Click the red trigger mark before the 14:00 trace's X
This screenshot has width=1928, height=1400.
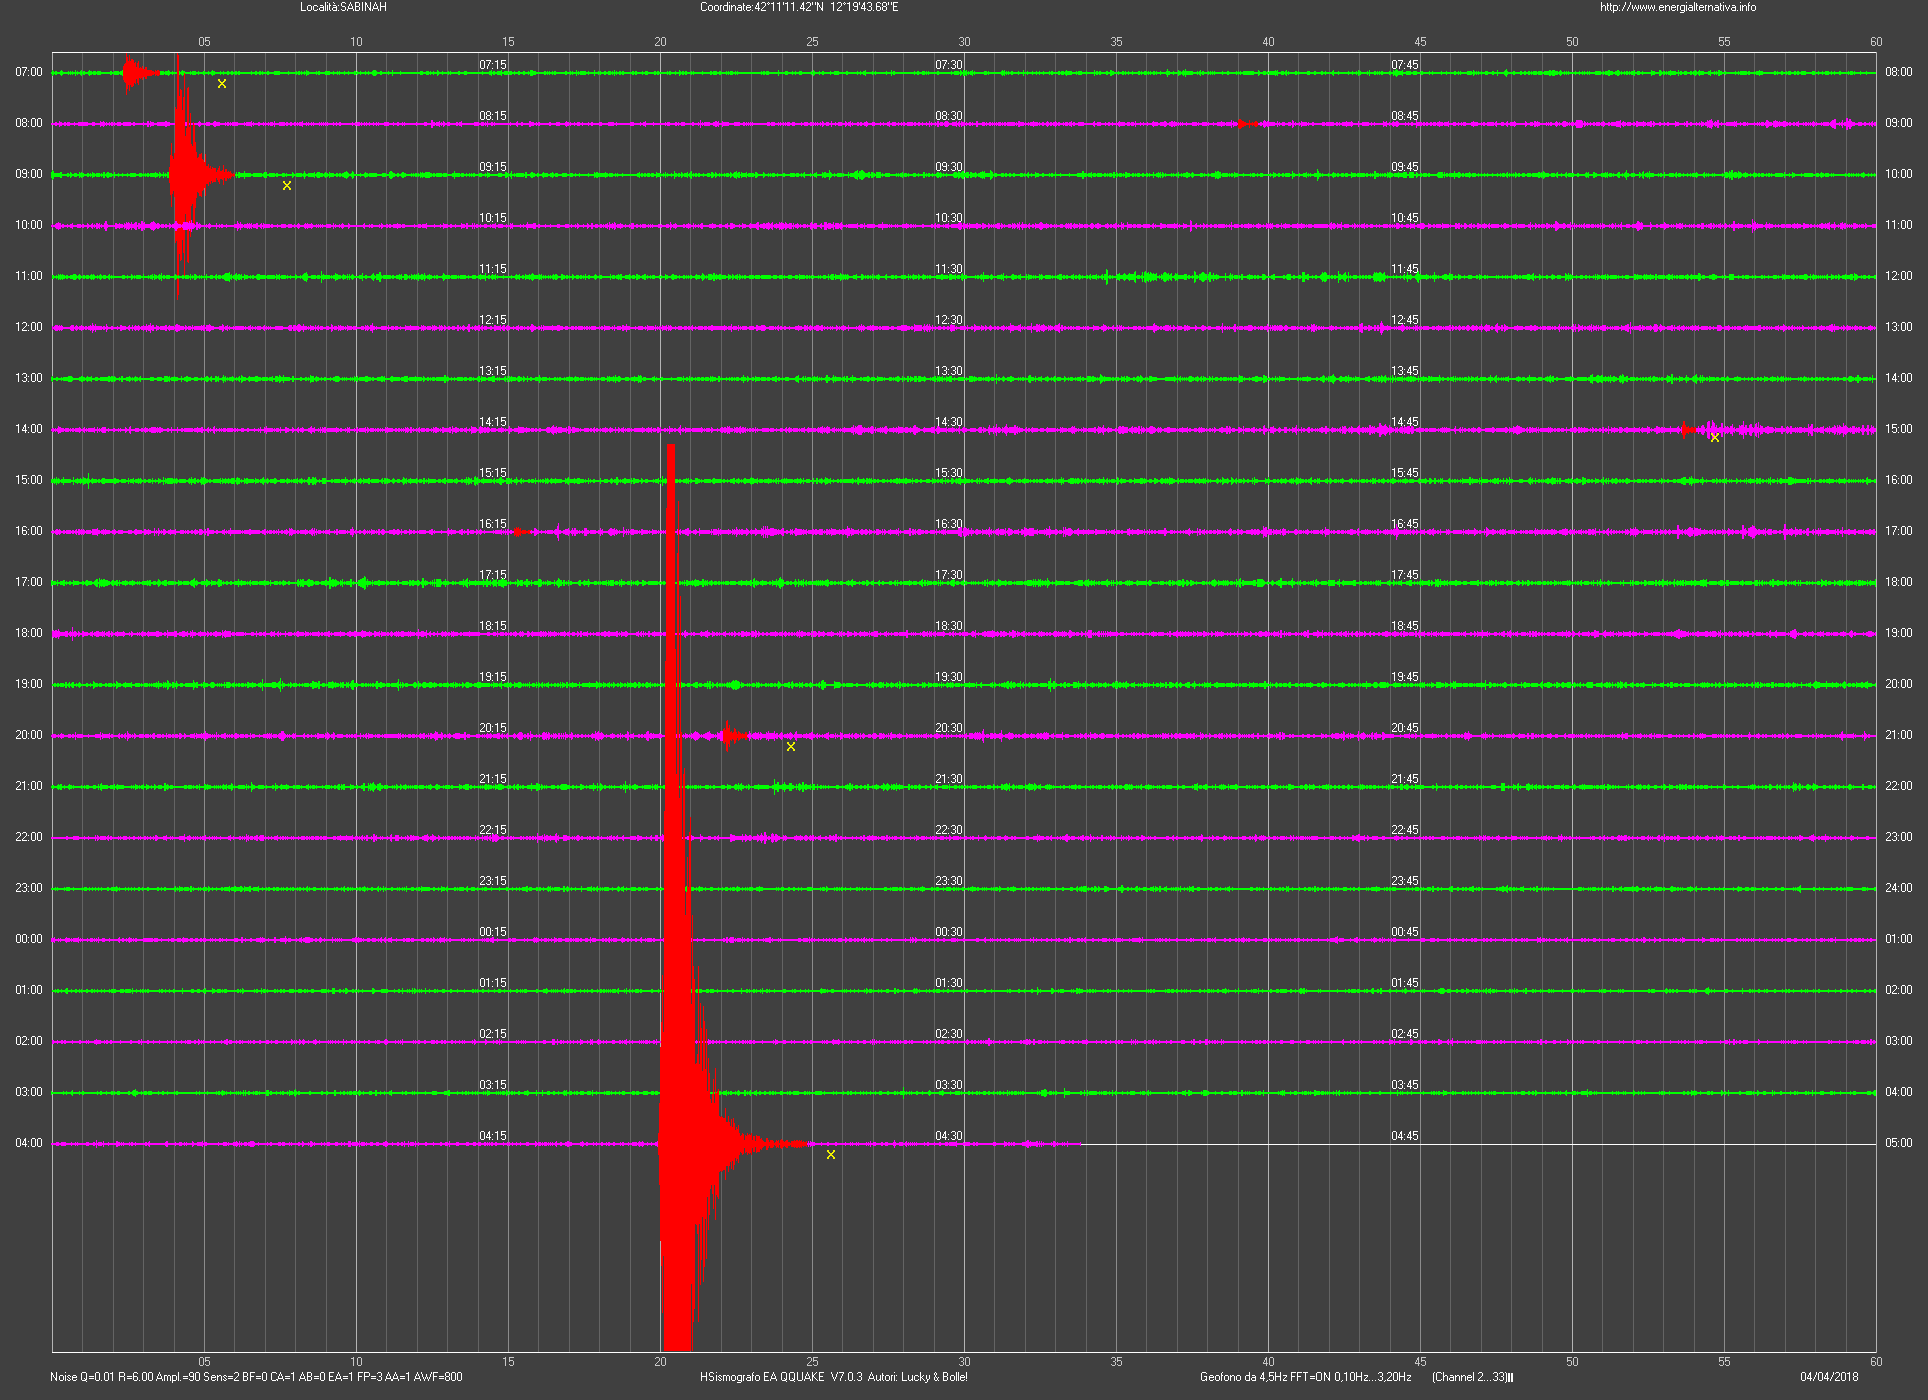click(x=1686, y=430)
